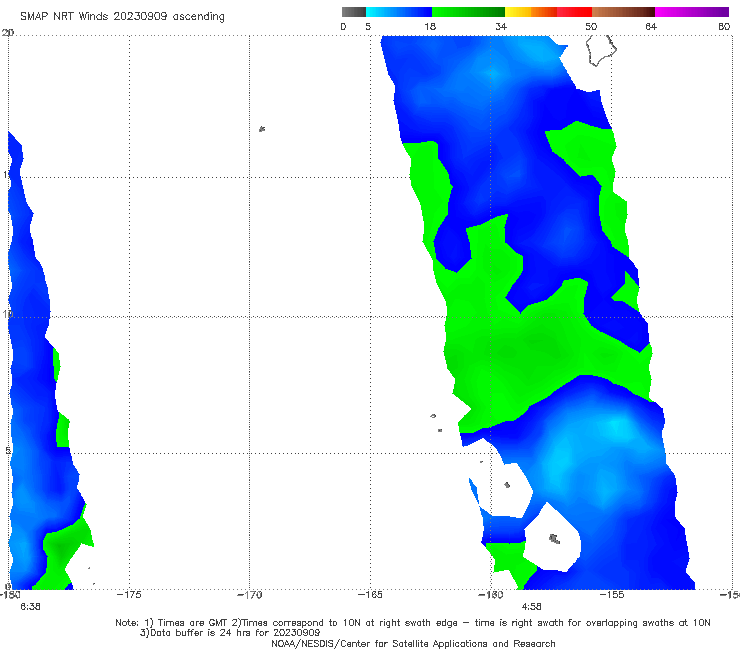Click the latitude label '20' at top left
This screenshot has width=740, height=650.
point(8,33)
